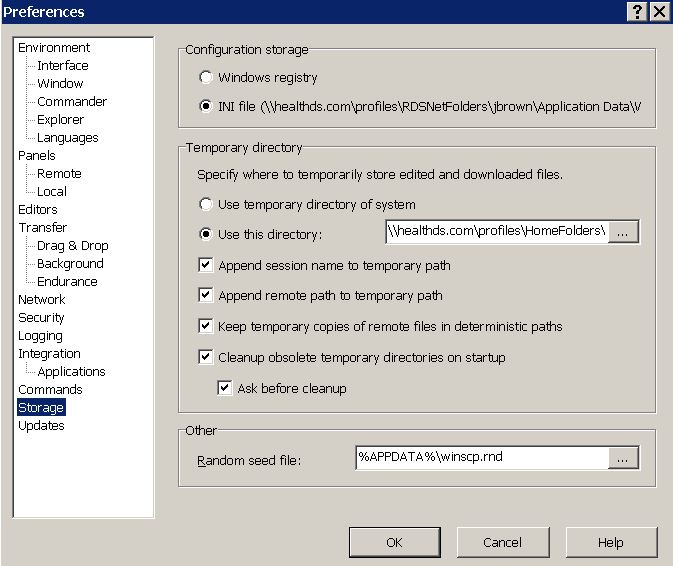
Task: Disable Keep temporary copies in deterministic paths
Action: (206, 326)
